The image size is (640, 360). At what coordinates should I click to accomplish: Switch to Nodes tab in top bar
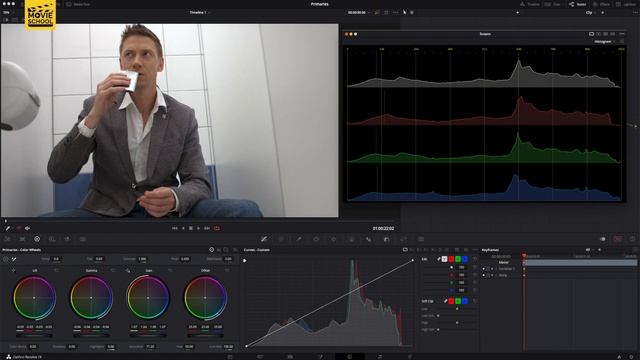(578, 4)
